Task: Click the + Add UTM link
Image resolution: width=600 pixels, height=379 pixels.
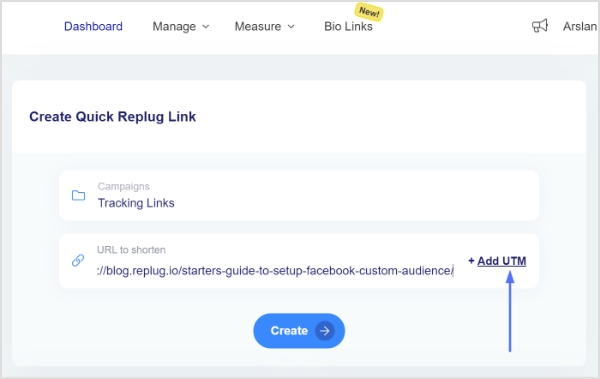Action: click(x=497, y=261)
